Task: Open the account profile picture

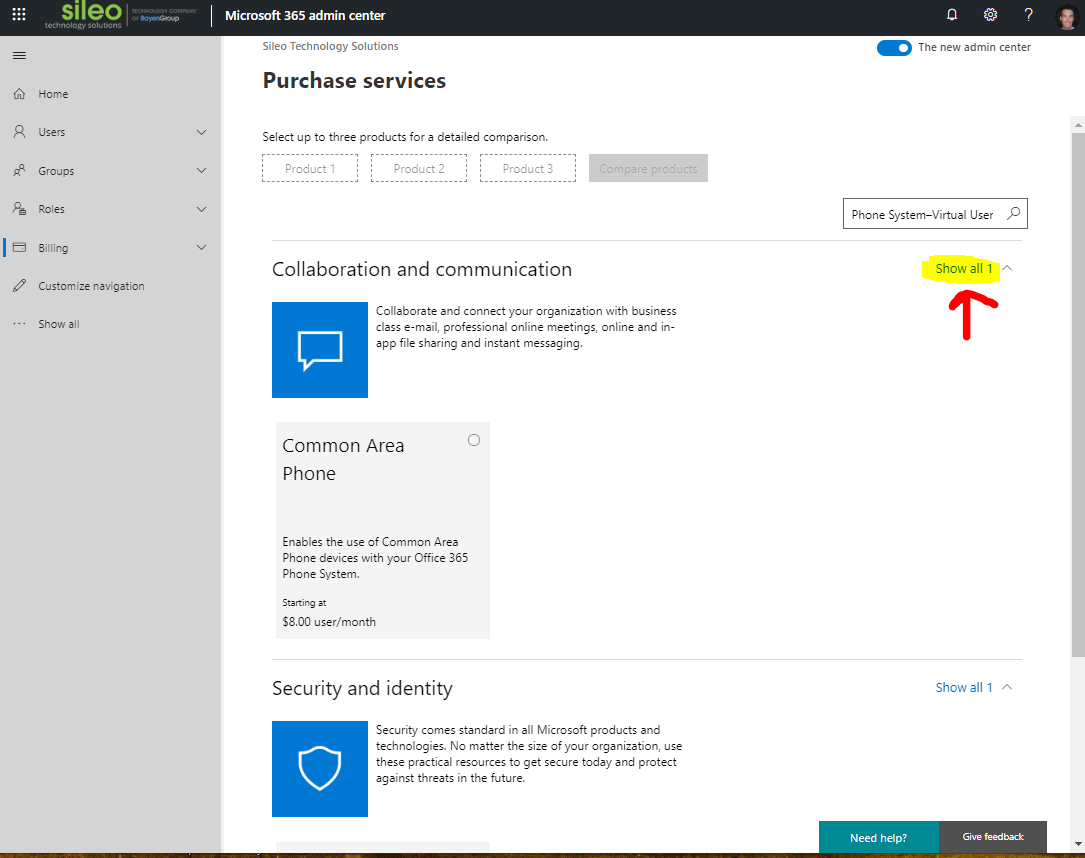Action: (1067, 15)
